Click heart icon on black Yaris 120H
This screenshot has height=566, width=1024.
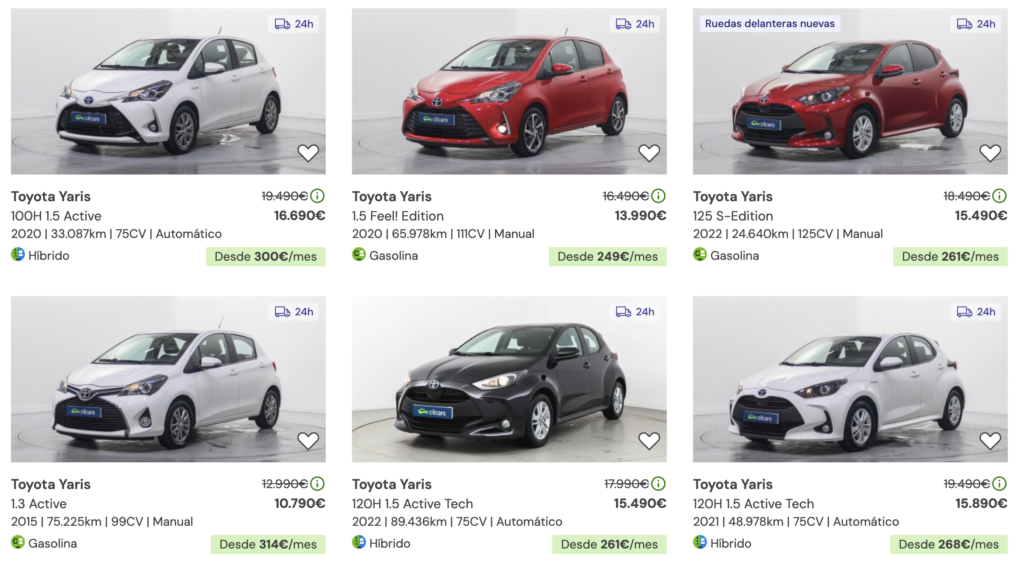(649, 441)
